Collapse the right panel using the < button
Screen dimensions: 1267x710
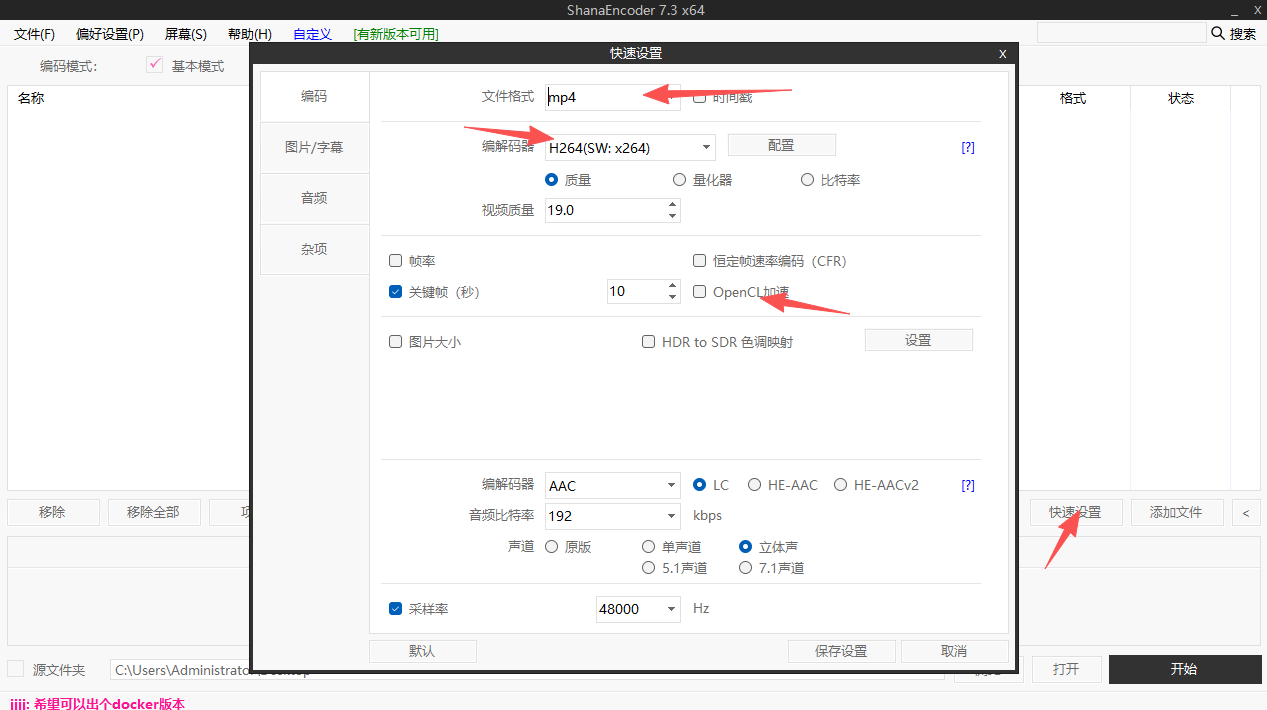click(x=1245, y=511)
